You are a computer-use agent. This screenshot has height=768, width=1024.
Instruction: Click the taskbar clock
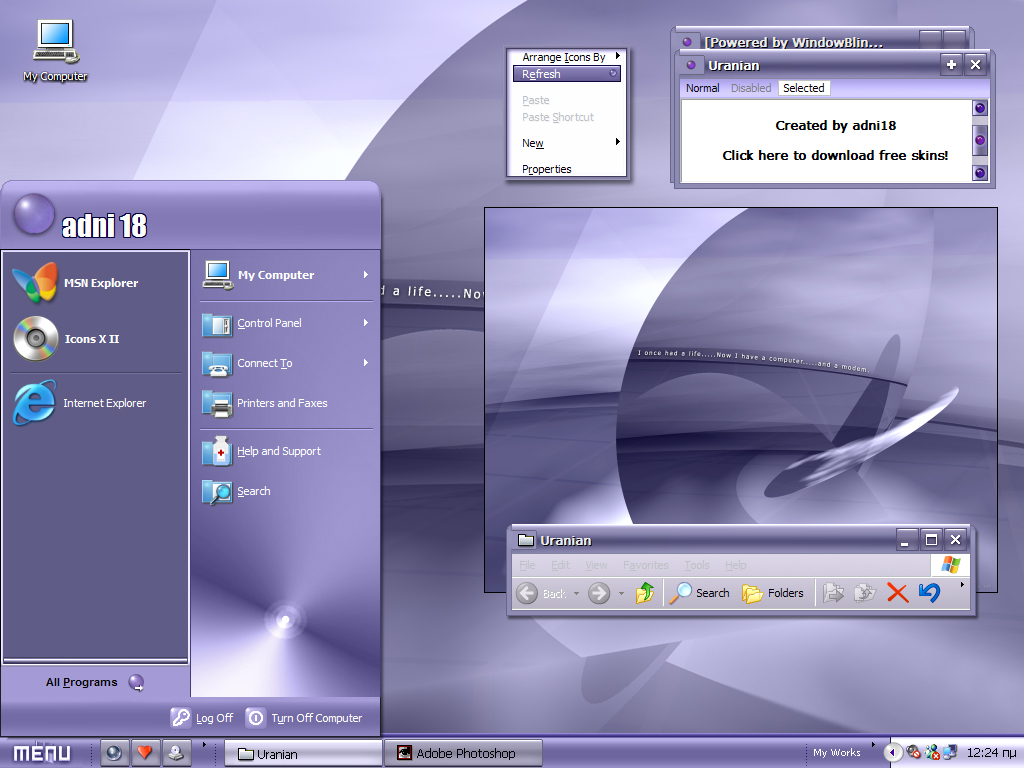(x=991, y=753)
